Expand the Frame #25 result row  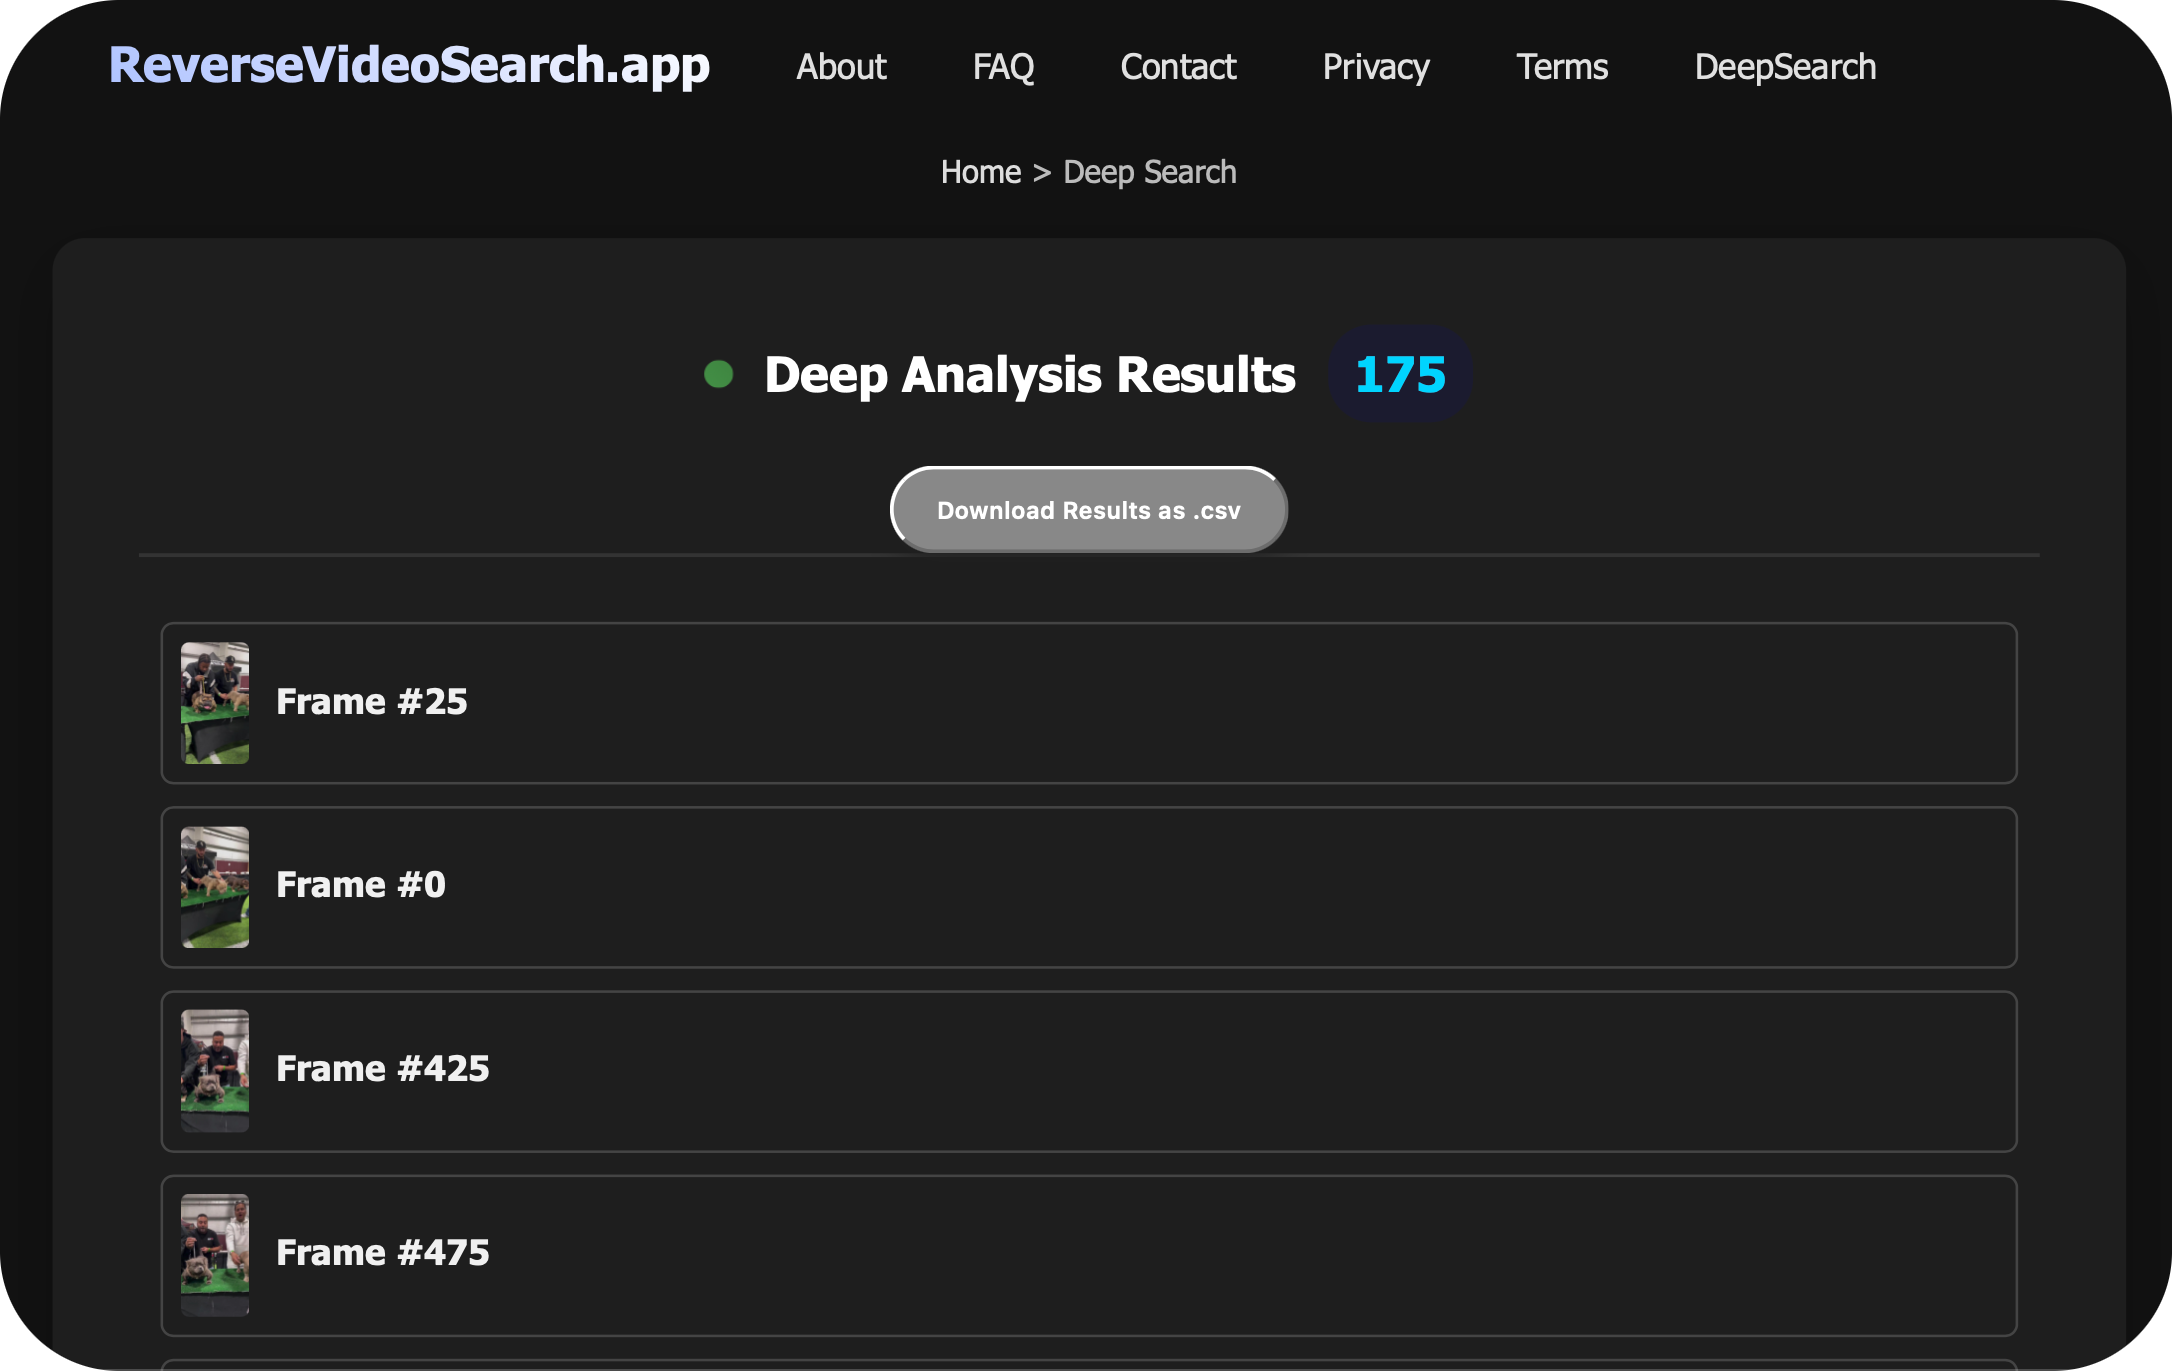[x=1089, y=703]
